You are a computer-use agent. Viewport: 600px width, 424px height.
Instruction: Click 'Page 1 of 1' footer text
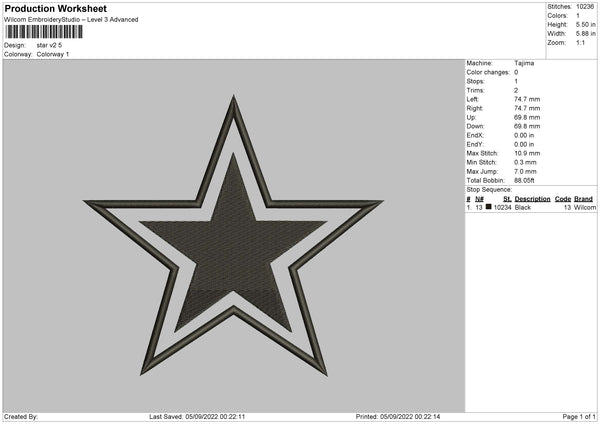pos(579,417)
